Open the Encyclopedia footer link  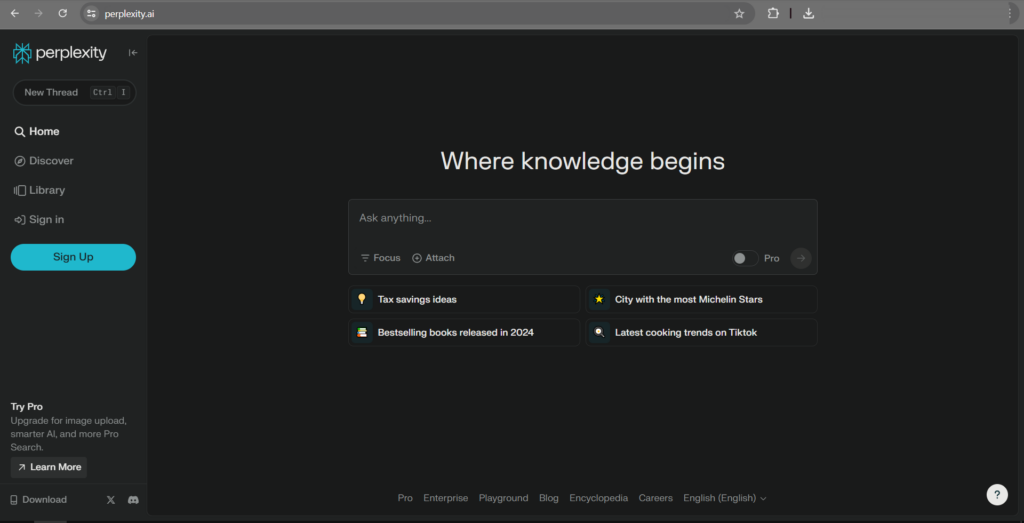click(x=598, y=498)
